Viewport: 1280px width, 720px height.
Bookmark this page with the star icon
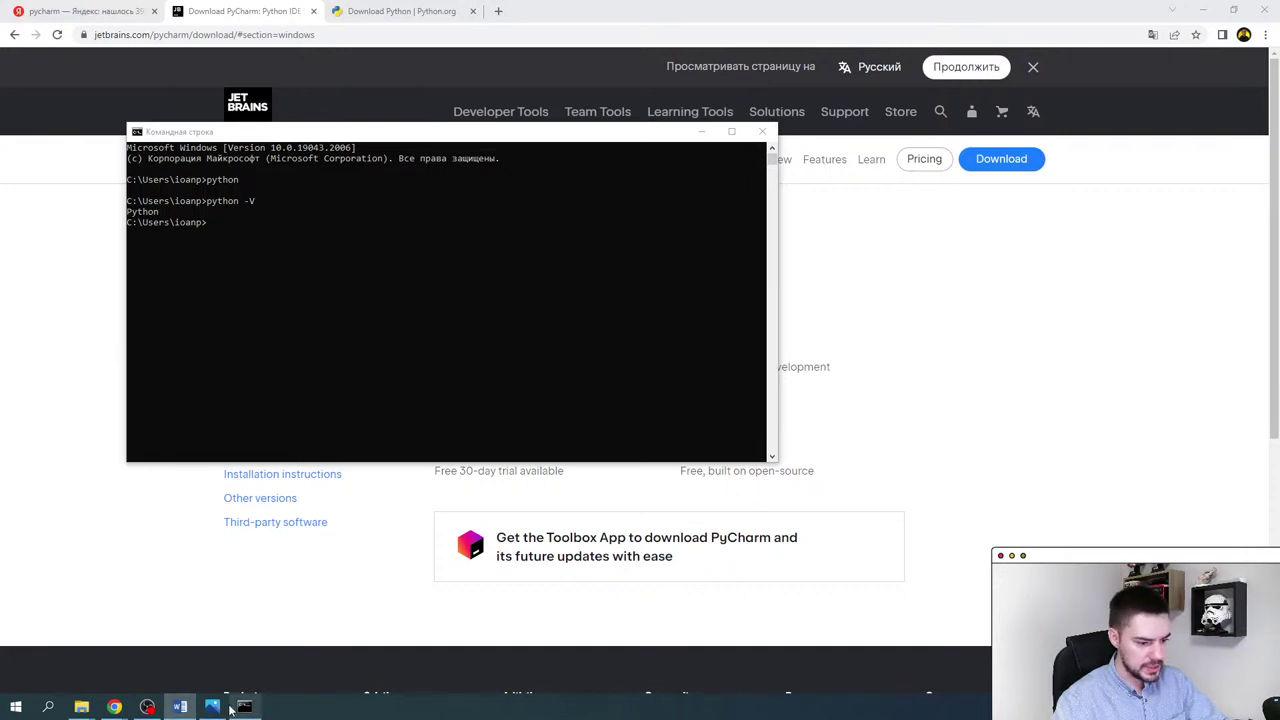(x=1195, y=35)
